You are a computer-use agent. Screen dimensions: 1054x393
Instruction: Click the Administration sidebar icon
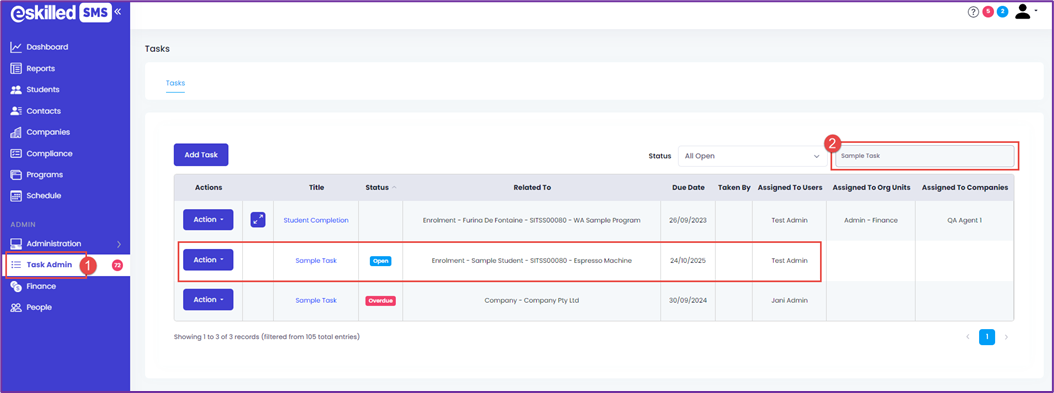pyautogui.click(x=16, y=243)
